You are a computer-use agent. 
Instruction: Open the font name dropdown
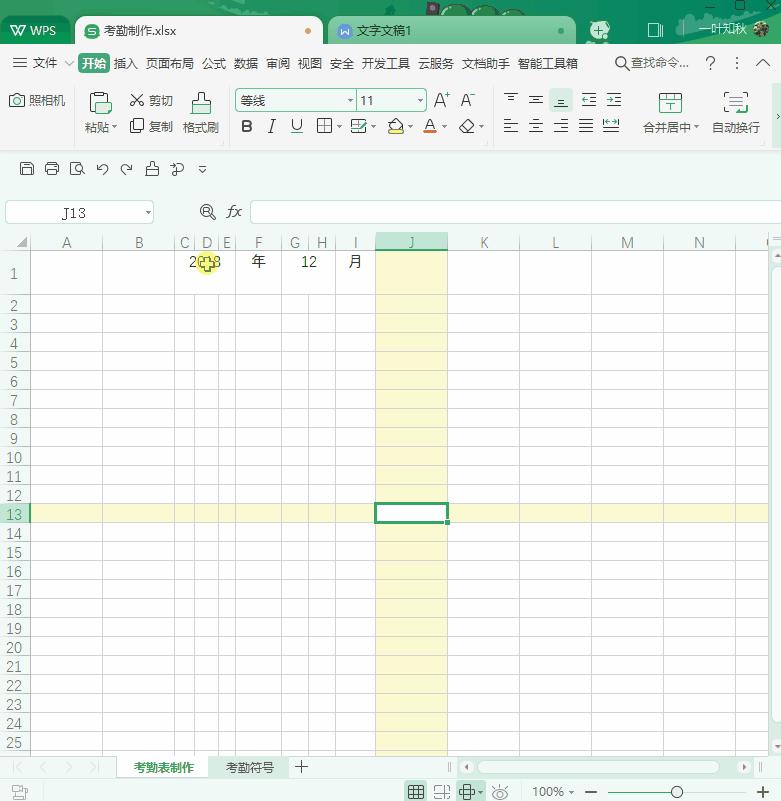coord(350,100)
